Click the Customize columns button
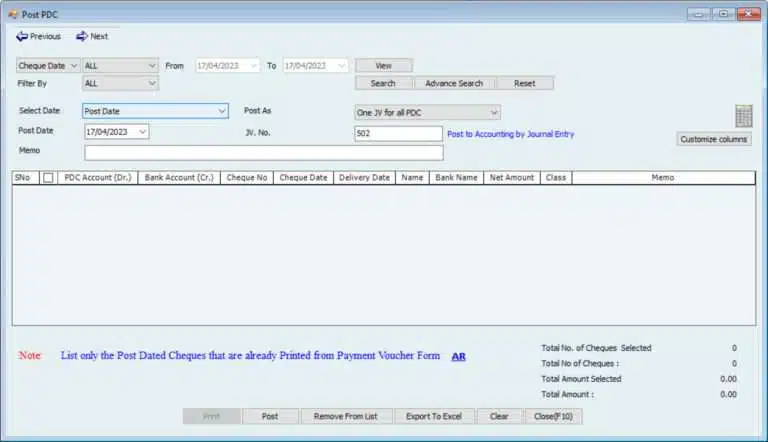 (x=714, y=139)
